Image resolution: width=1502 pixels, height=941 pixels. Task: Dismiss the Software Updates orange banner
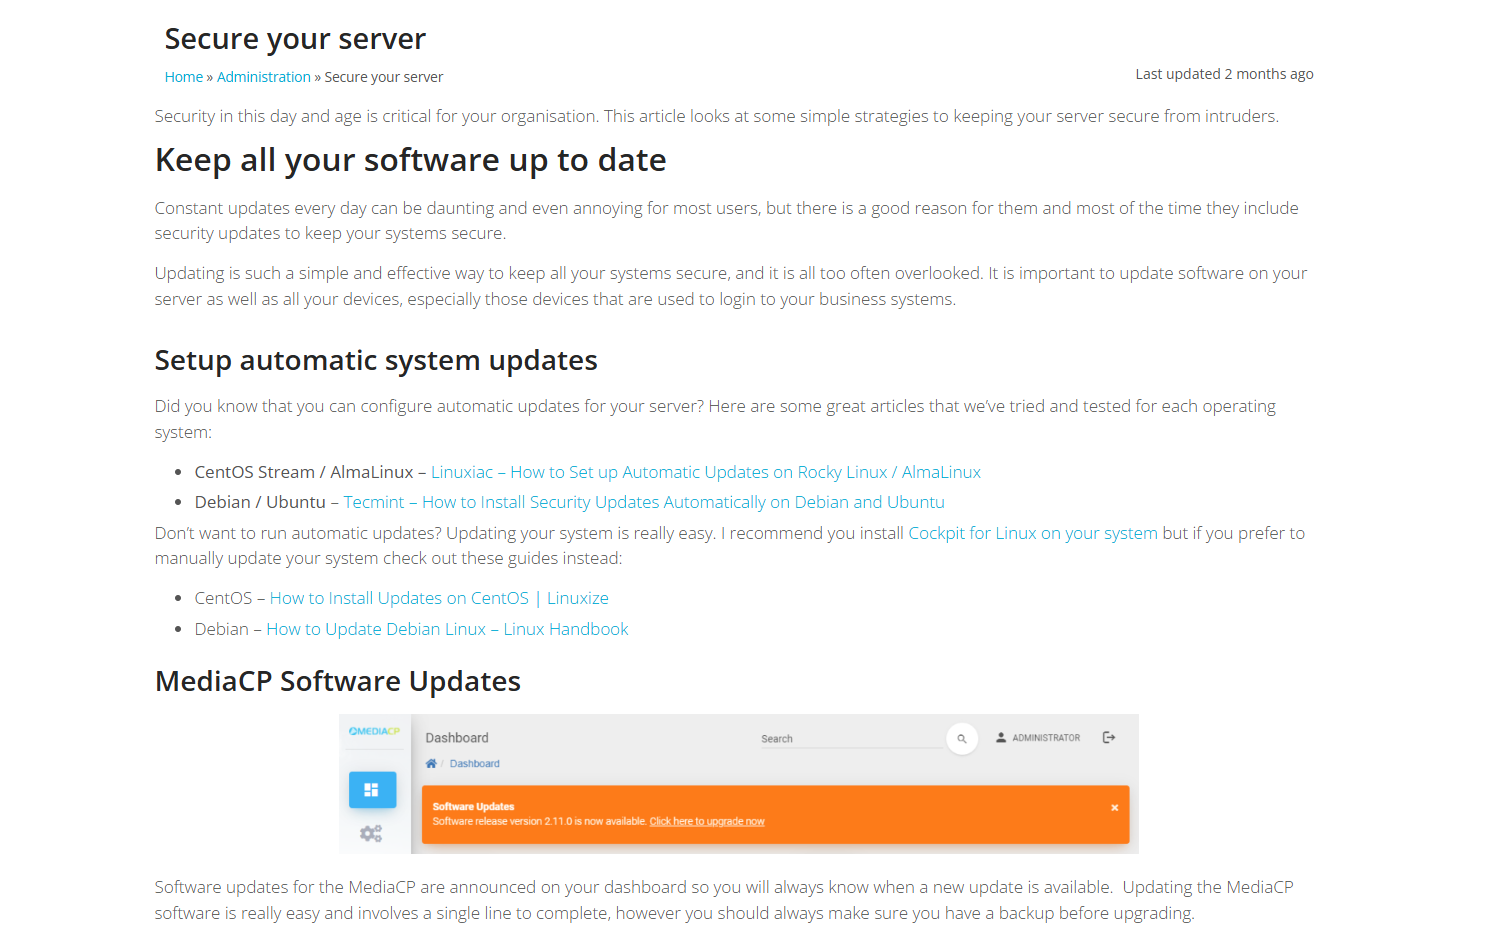1114,807
